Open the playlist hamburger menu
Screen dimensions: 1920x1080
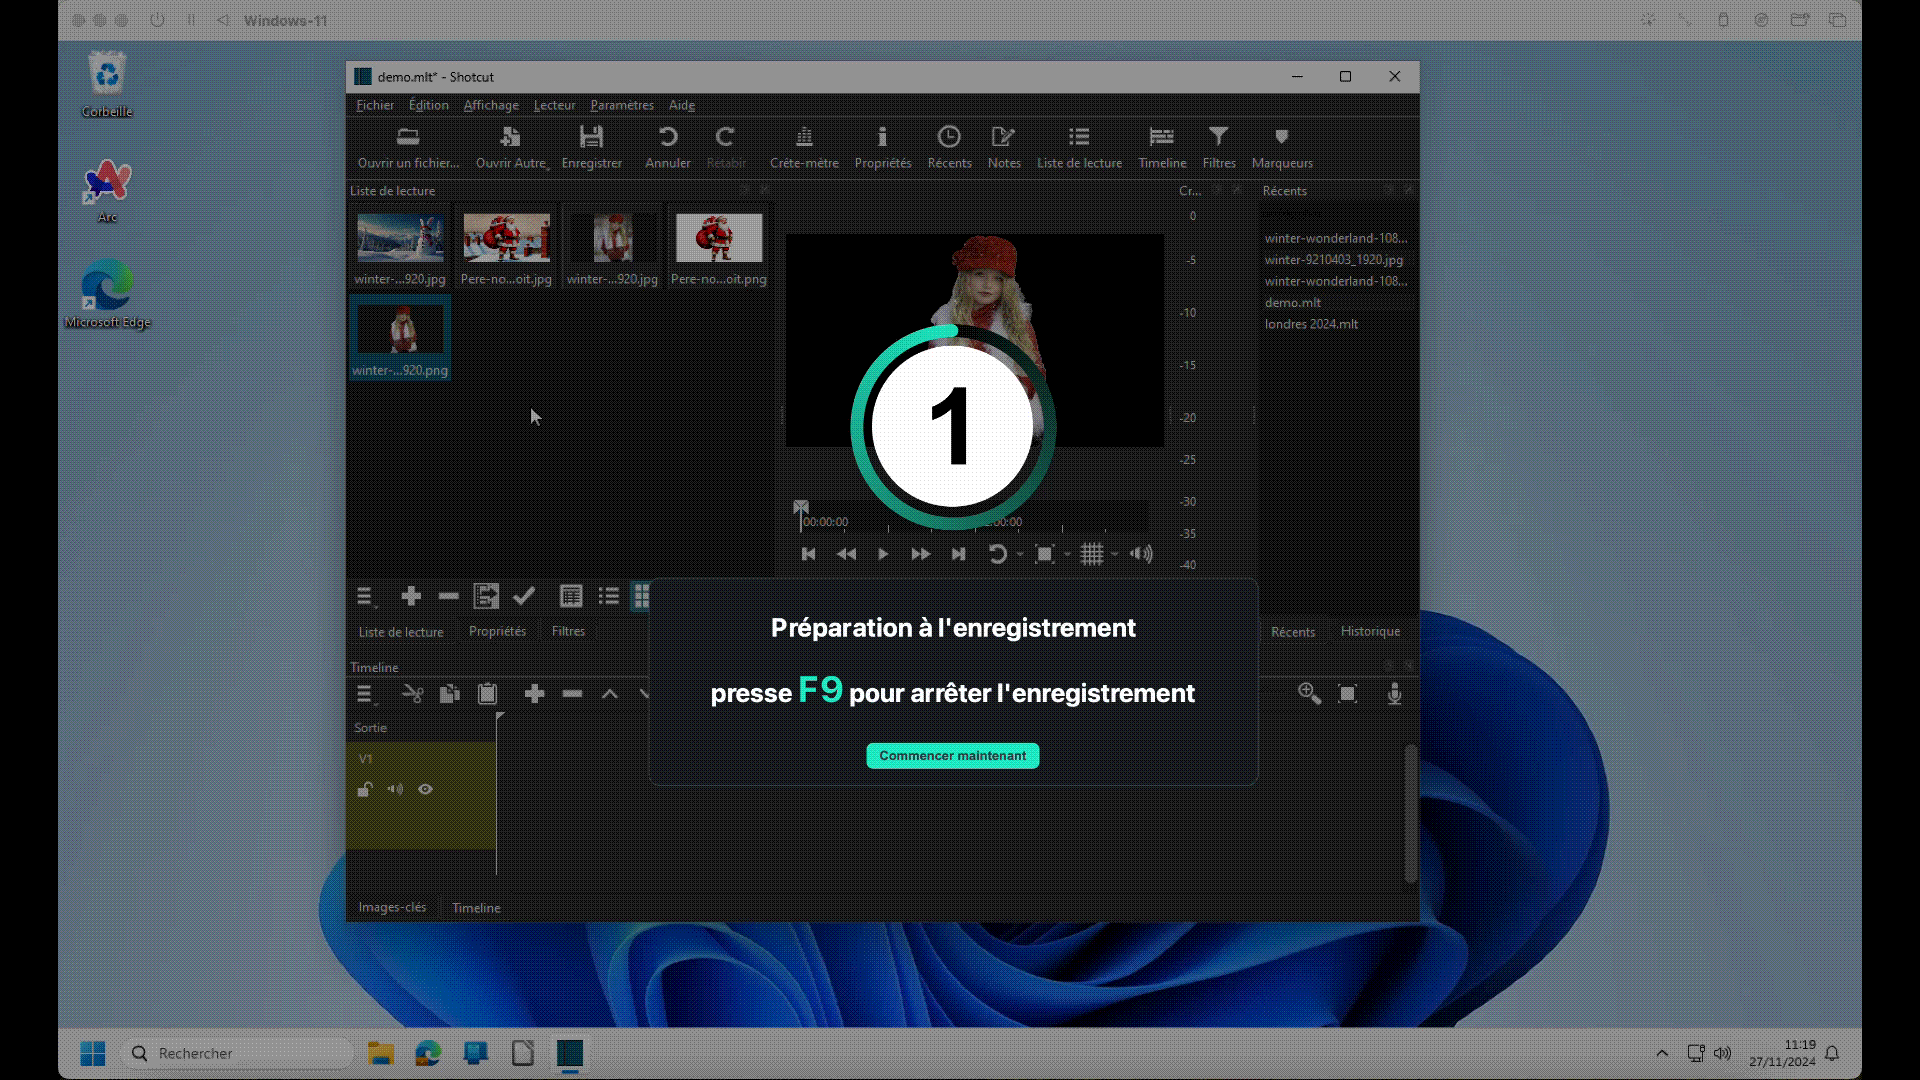click(366, 597)
